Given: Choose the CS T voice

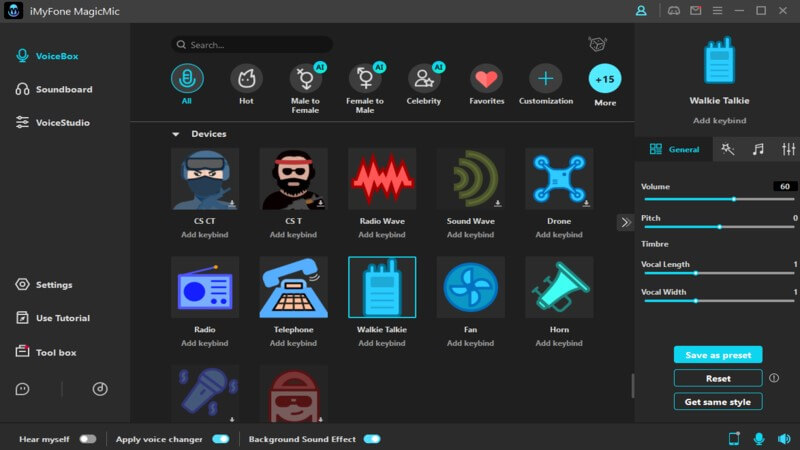Looking at the screenshot, I should [293, 179].
